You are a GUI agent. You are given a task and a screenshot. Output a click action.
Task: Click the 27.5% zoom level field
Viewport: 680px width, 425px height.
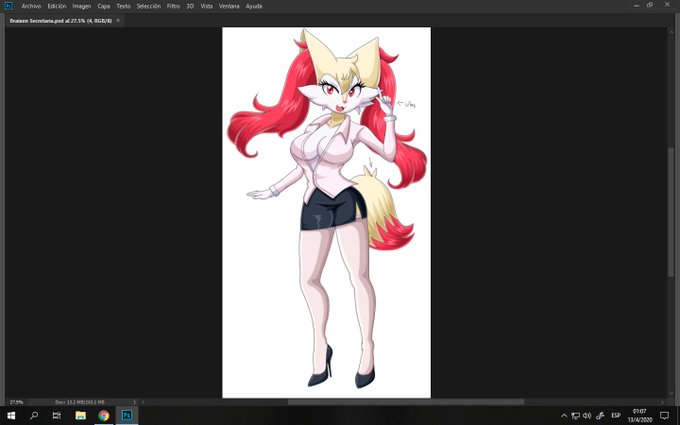16,402
